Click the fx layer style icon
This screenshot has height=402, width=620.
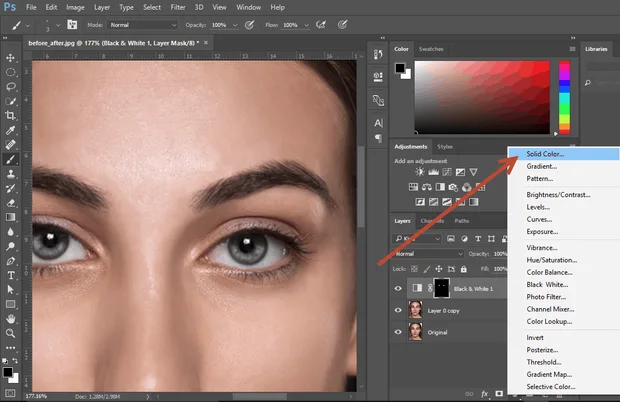pyautogui.click(x=484, y=394)
